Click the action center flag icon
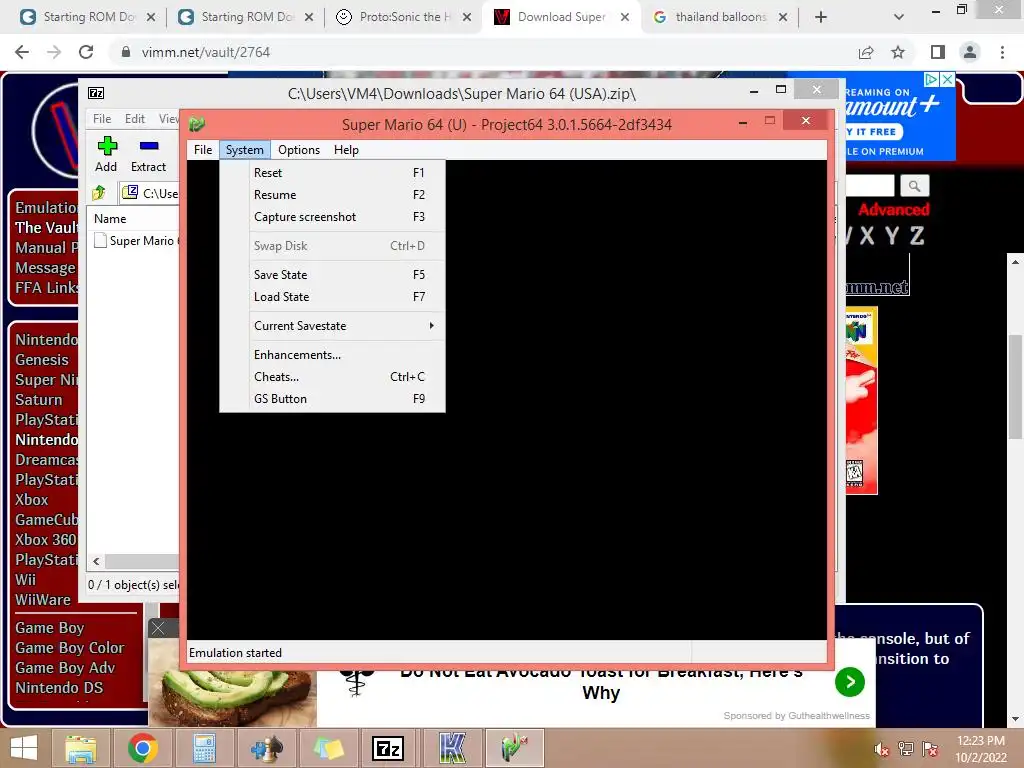 coord(930,749)
